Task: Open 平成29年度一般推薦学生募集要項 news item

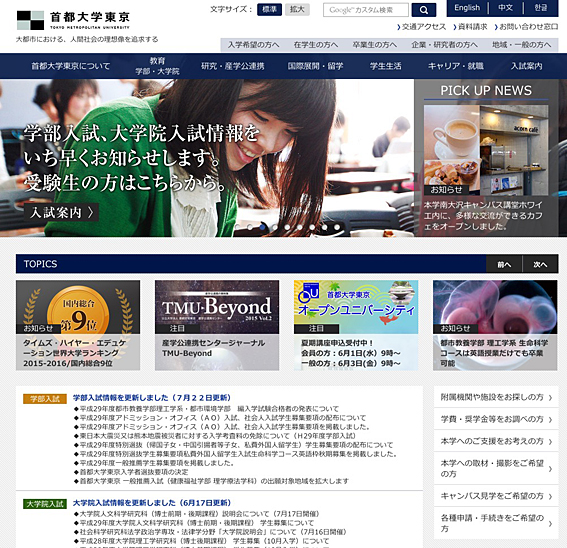Action: click(154, 463)
